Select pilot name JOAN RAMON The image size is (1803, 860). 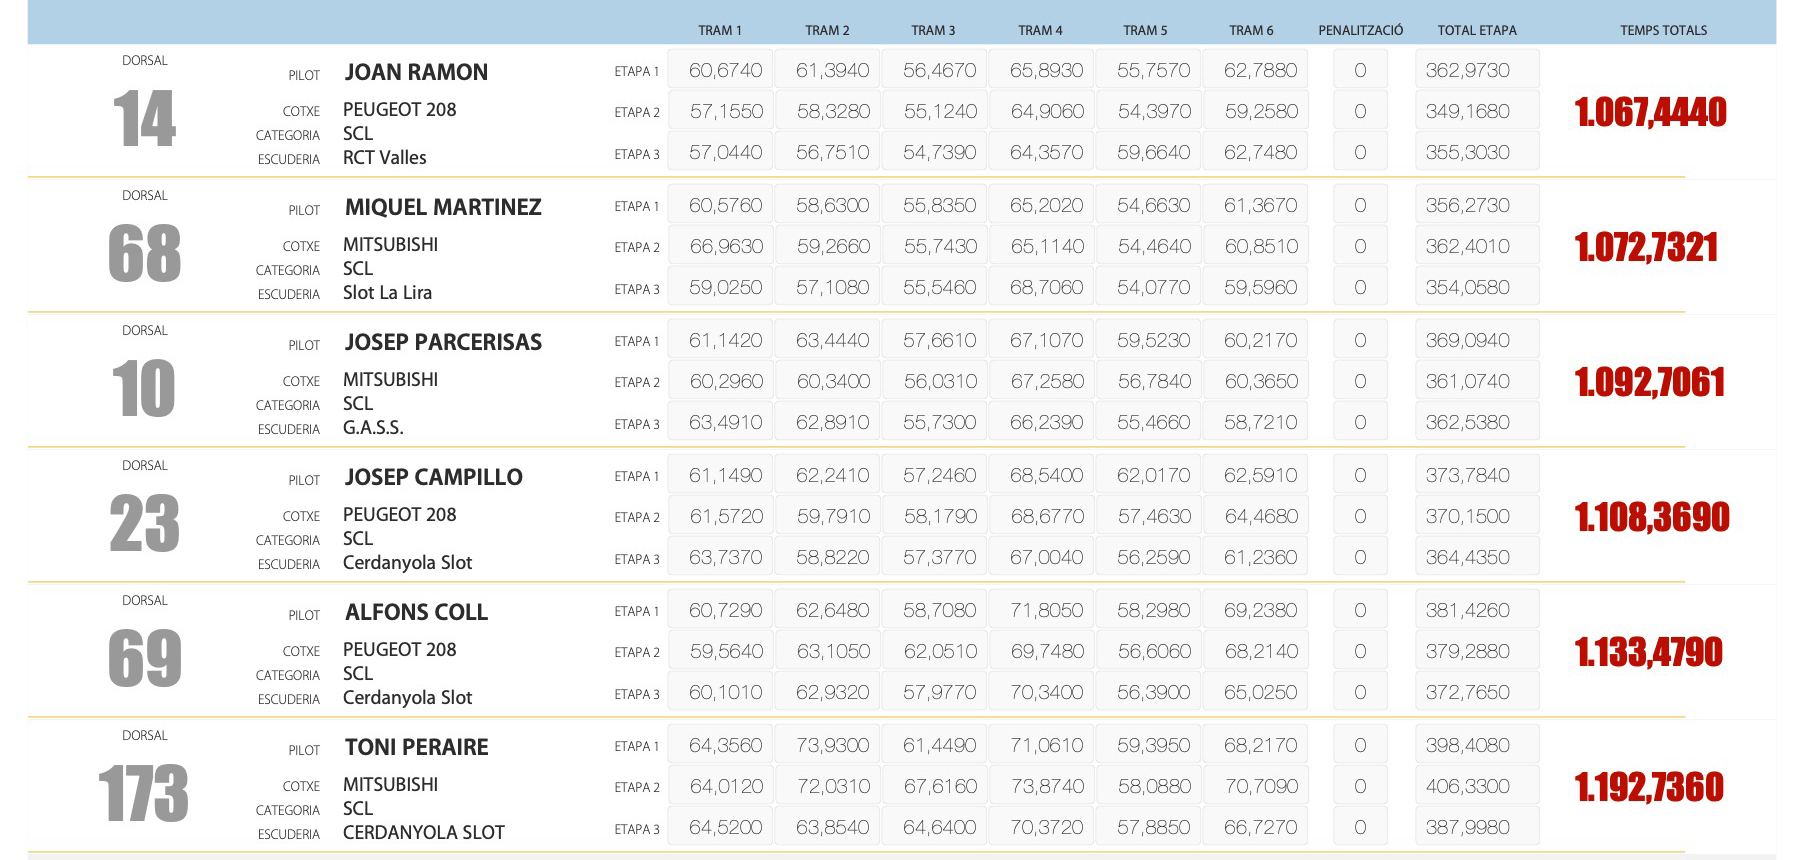click(x=416, y=72)
